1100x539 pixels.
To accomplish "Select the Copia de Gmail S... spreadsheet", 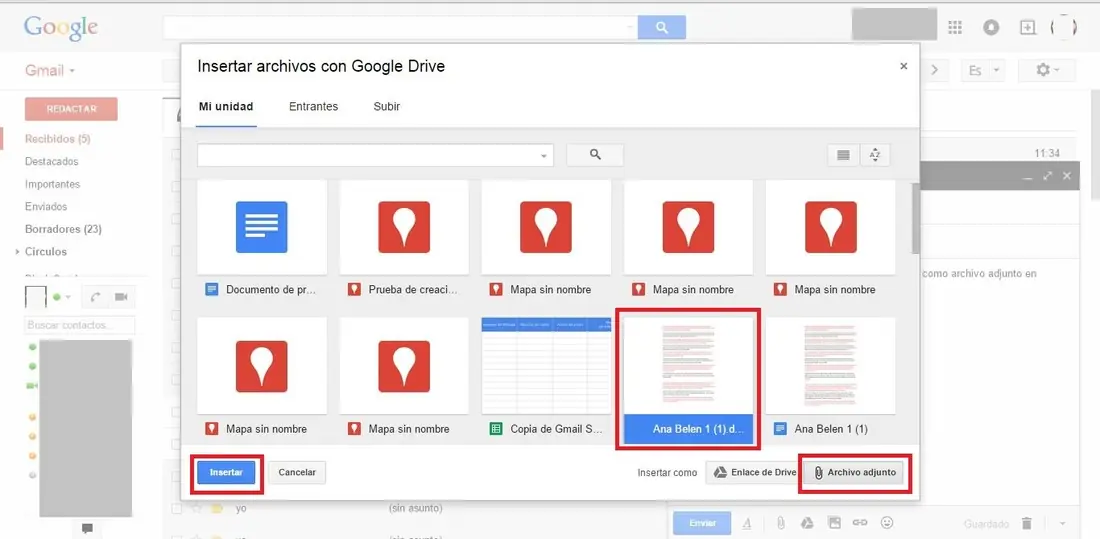I will [546, 378].
